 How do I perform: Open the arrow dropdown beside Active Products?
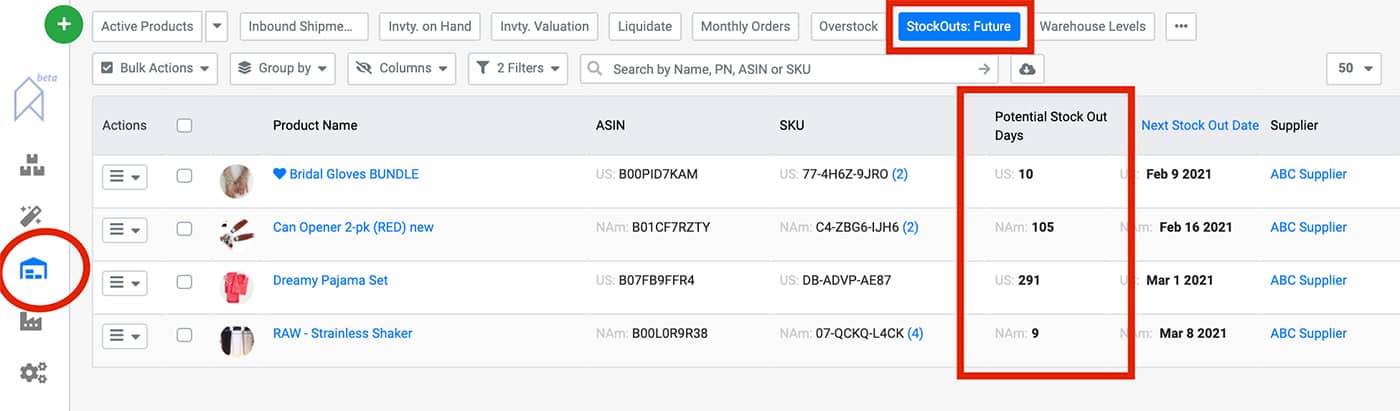click(217, 27)
